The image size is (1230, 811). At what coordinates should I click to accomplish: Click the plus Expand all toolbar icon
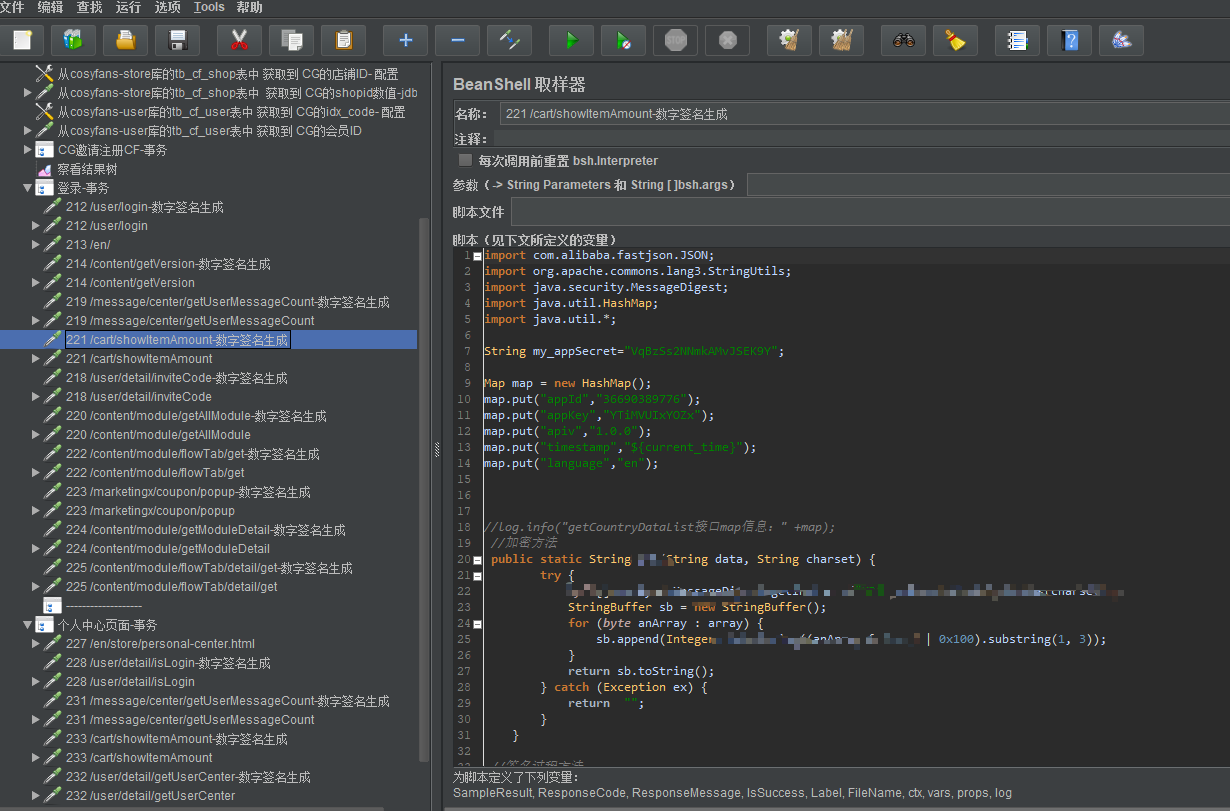click(406, 40)
